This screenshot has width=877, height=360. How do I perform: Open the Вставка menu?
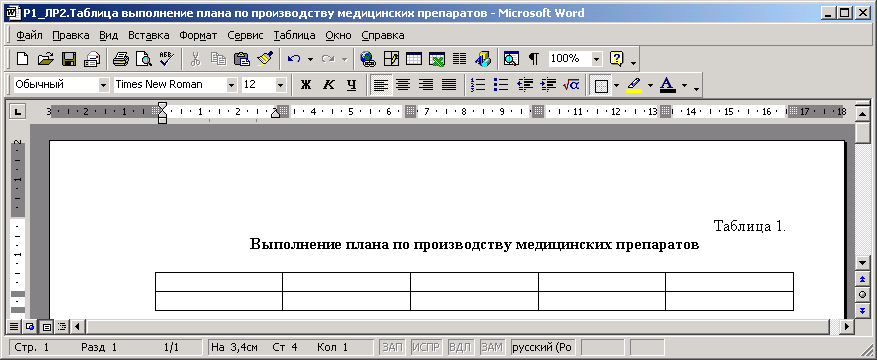(149, 35)
